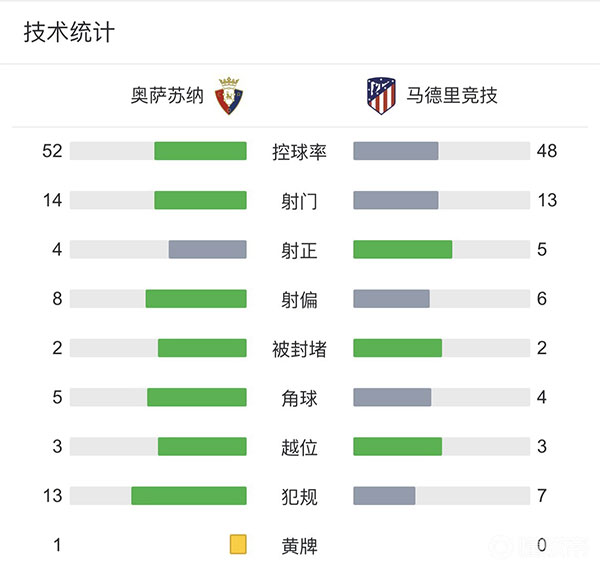Click Atlético's gray shots off target bar
The height and width of the screenshot is (565, 600).
coord(391,298)
